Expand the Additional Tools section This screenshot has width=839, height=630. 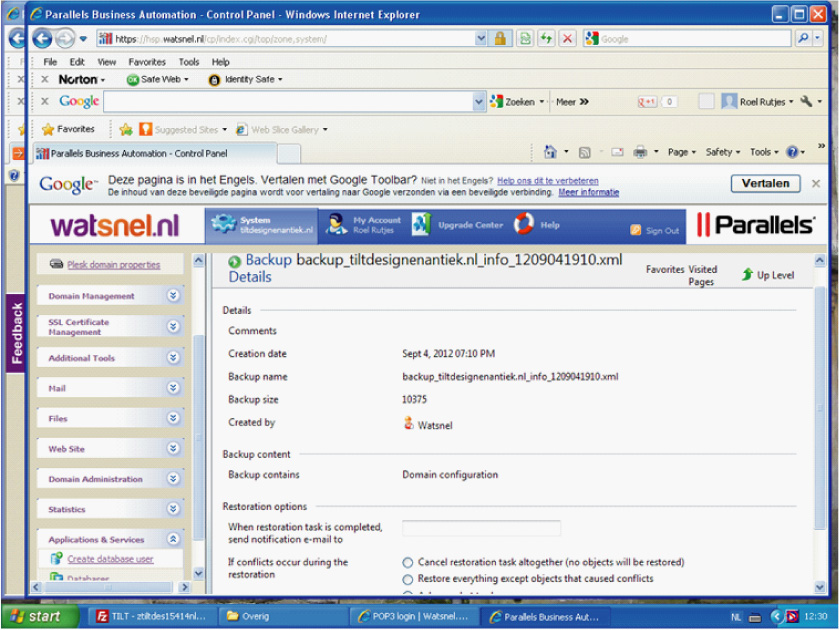[x=173, y=357]
